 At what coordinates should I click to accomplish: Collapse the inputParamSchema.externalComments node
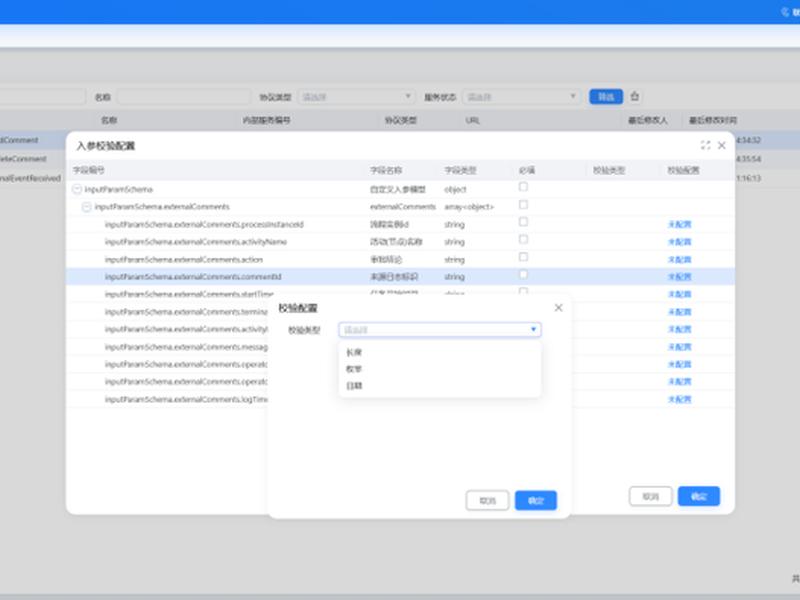coord(87,207)
